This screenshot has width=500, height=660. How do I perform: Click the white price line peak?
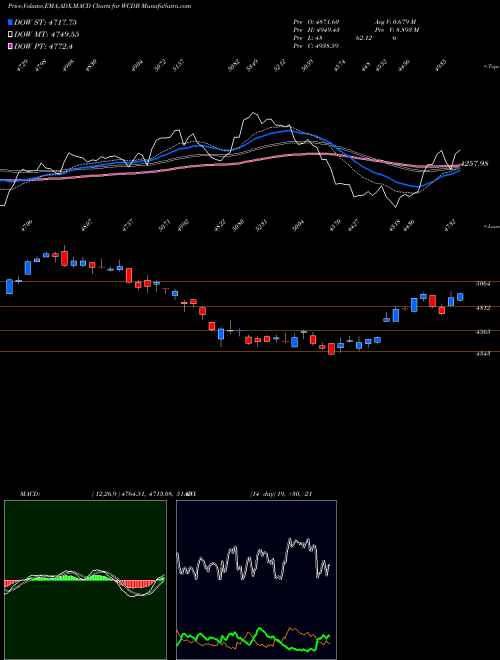253,113
